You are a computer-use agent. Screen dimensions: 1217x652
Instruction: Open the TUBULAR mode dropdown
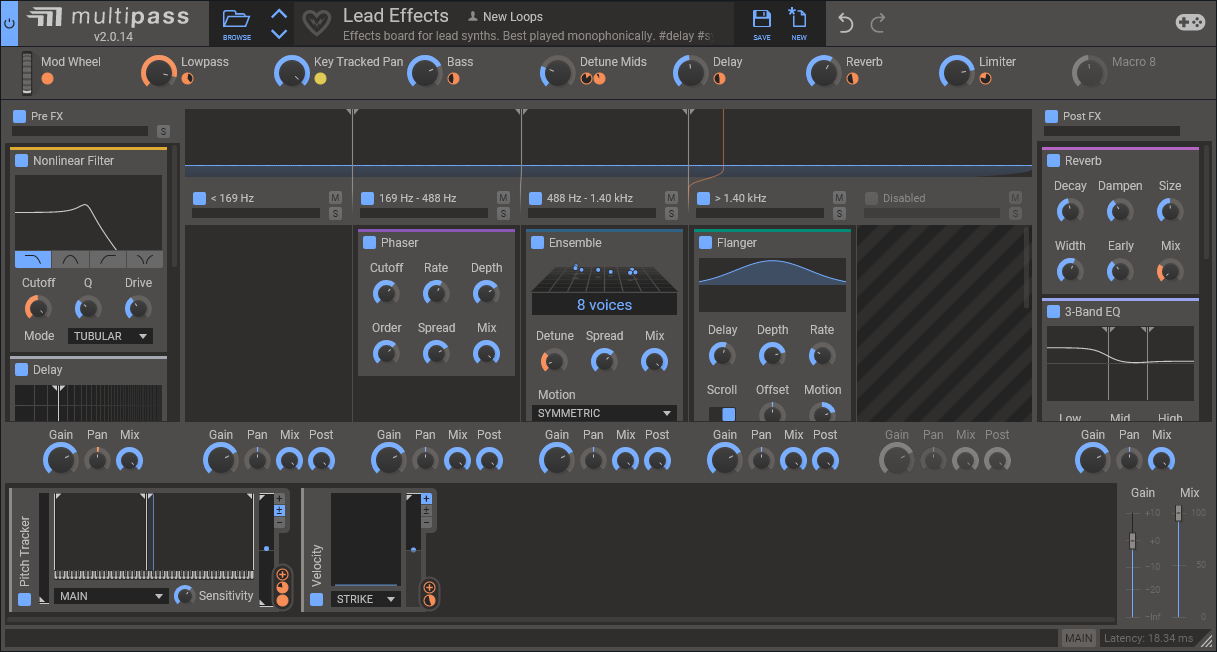pos(110,336)
